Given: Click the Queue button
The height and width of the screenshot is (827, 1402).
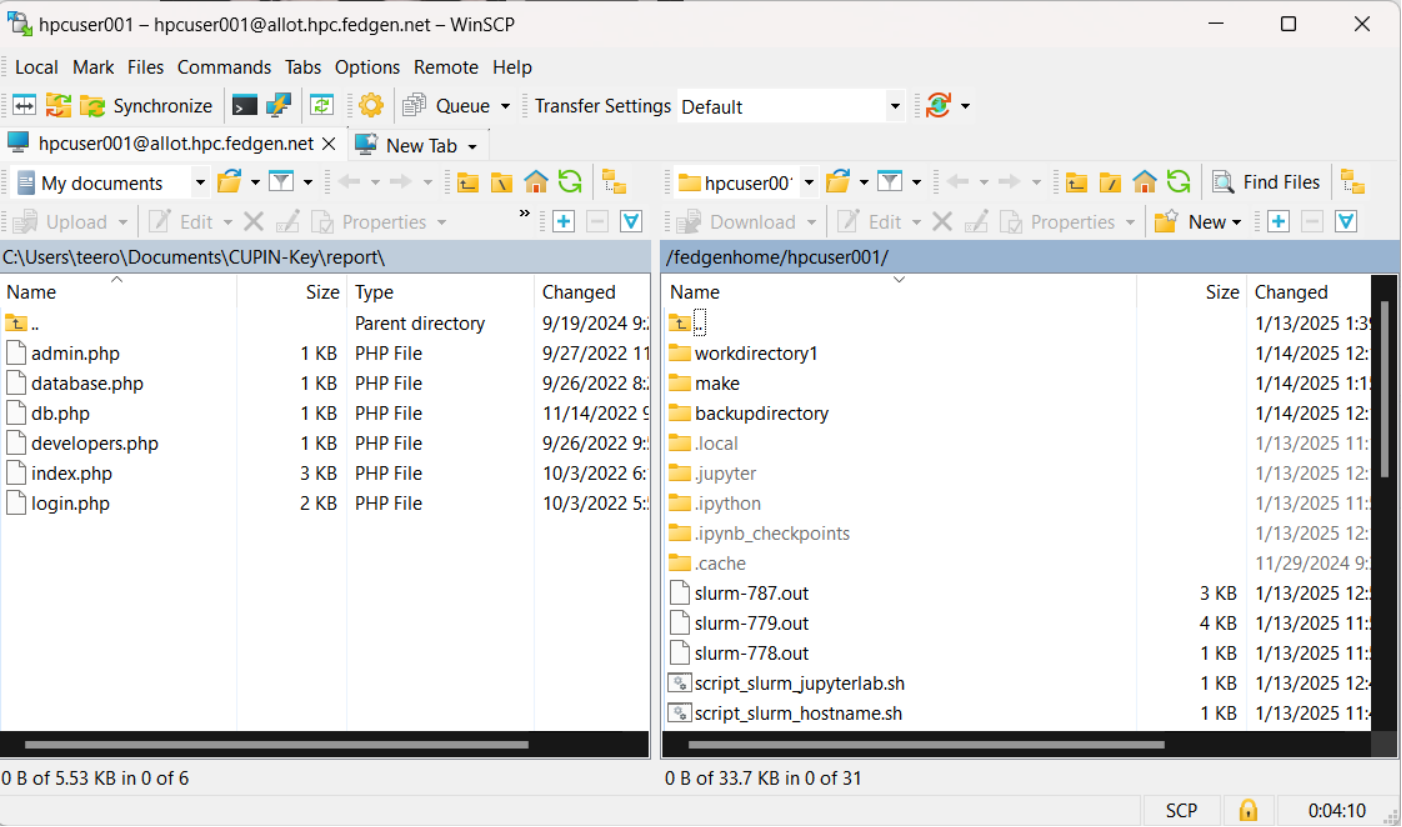Looking at the screenshot, I should 447,105.
